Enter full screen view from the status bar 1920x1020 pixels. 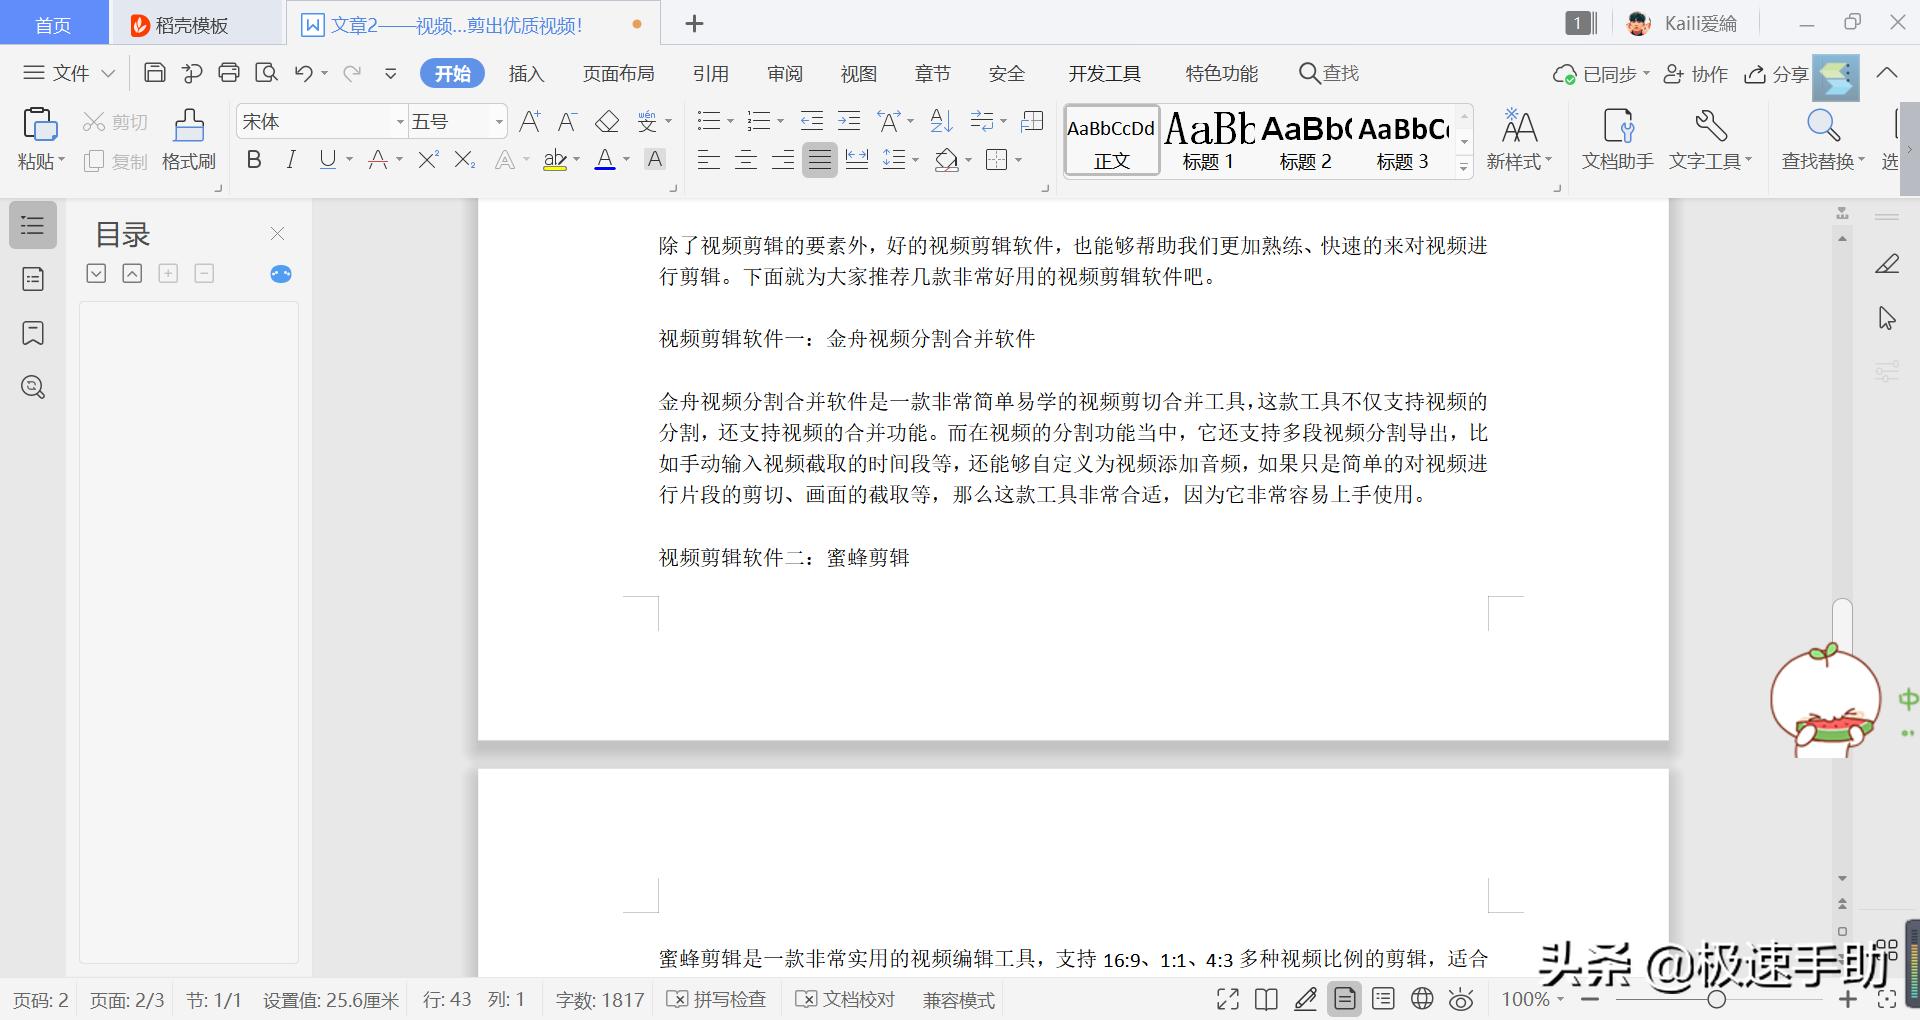1227,999
